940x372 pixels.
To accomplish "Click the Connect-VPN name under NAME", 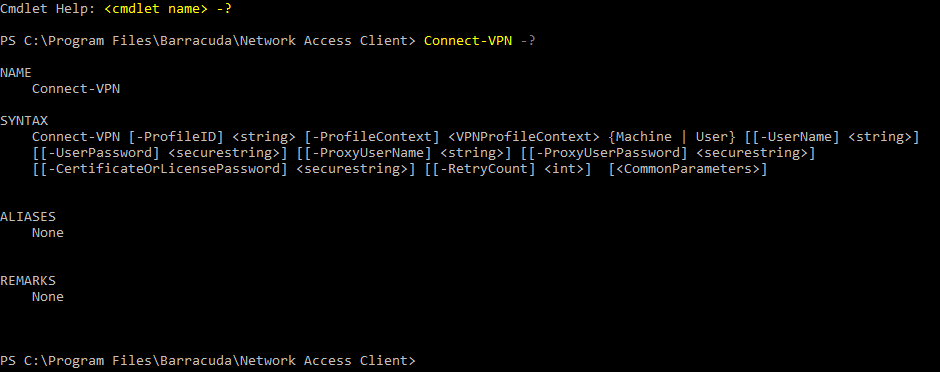I will coord(76,89).
